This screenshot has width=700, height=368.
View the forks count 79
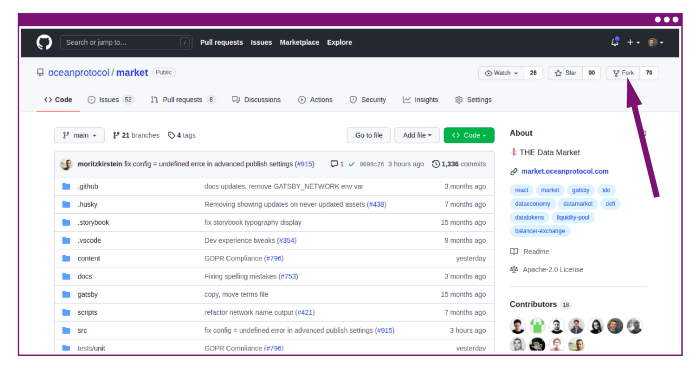point(649,73)
